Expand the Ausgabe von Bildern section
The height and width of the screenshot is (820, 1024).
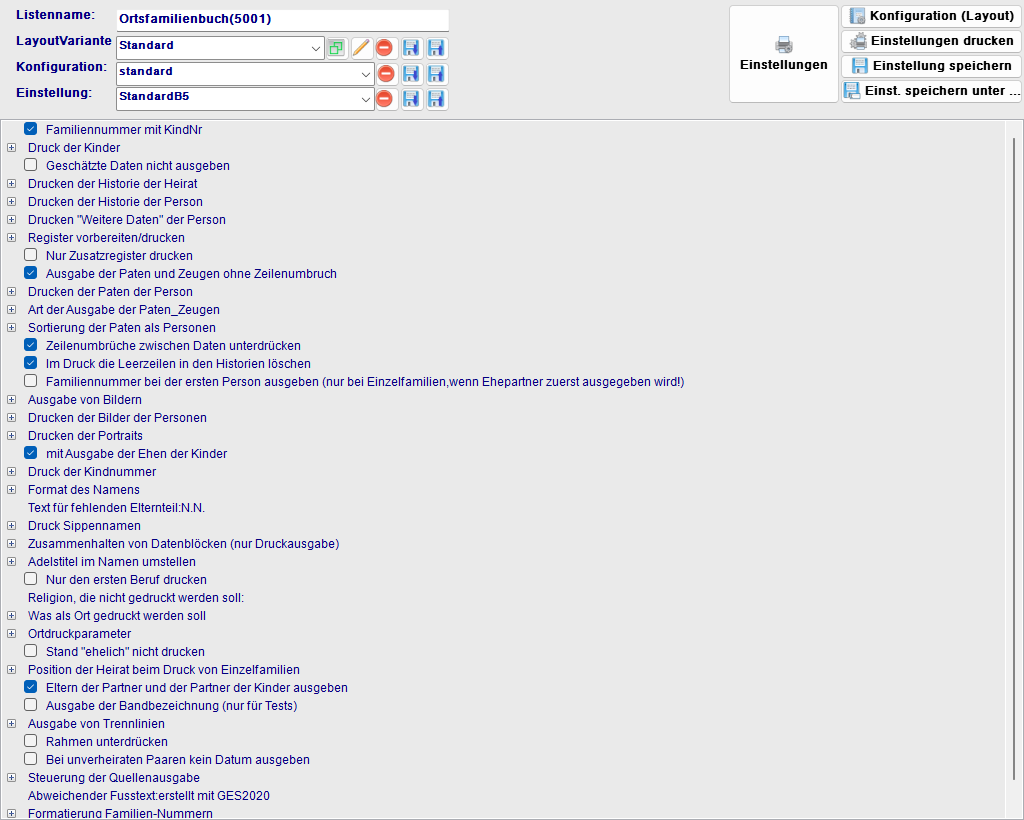(x=10, y=399)
